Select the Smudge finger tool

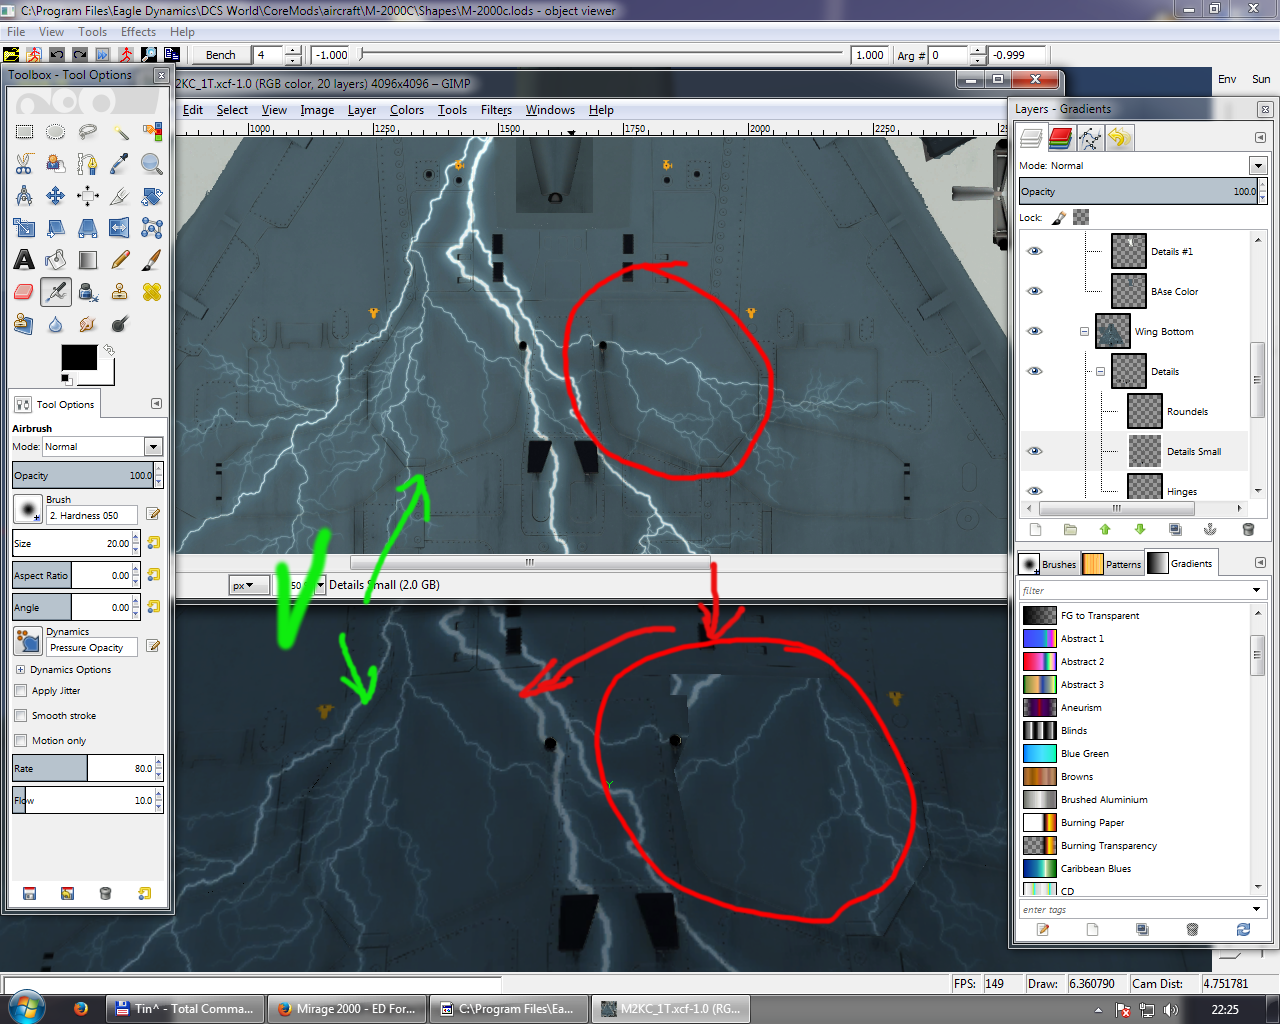[x=88, y=324]
